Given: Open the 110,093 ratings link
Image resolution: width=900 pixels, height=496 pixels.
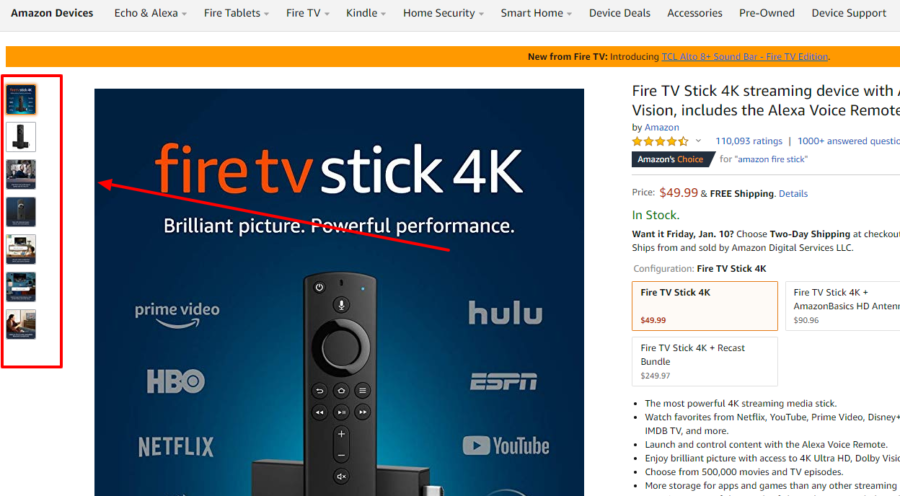Looking at the screenshot, I should click(748, 141).
